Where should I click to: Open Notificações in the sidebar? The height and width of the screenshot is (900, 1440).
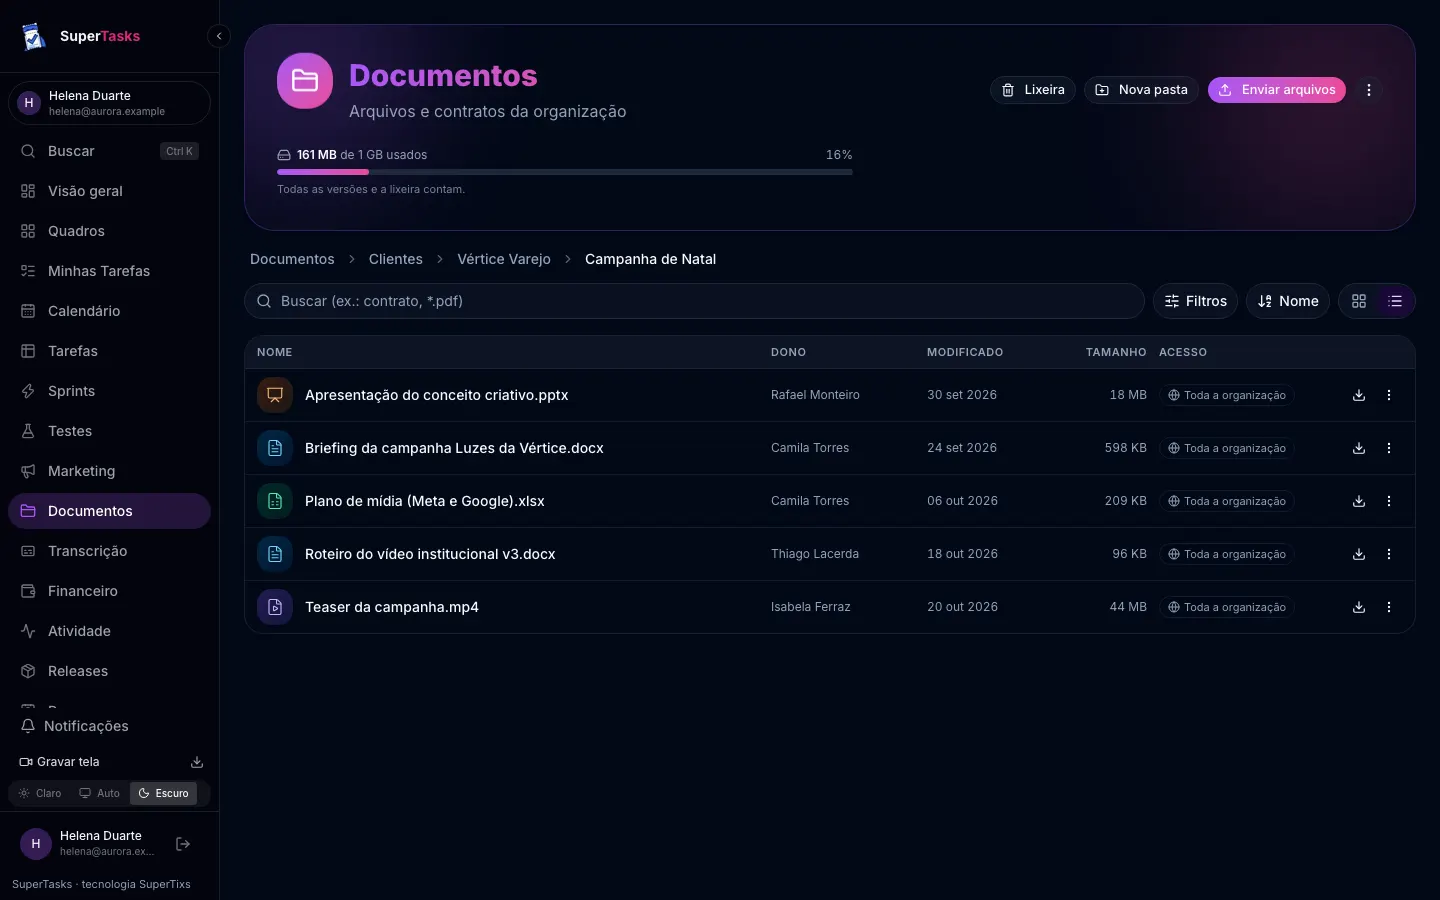click(x=109, y=726)
